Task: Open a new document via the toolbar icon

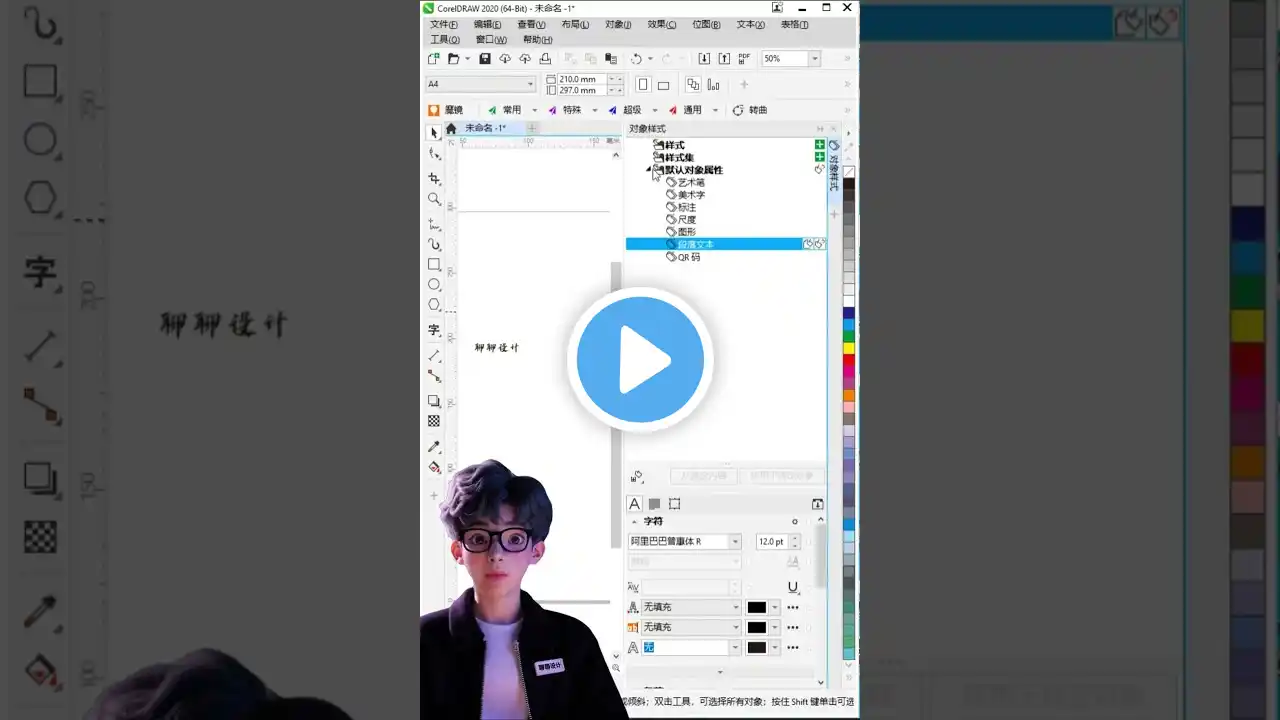Action: pyautogui.click(x=433, y=59)
